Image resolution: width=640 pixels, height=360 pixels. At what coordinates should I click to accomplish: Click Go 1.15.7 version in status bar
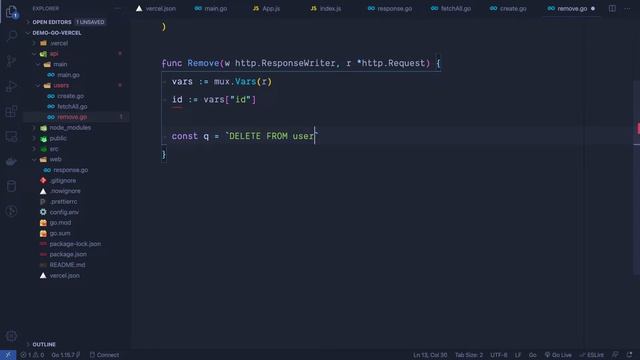point(65,355)
